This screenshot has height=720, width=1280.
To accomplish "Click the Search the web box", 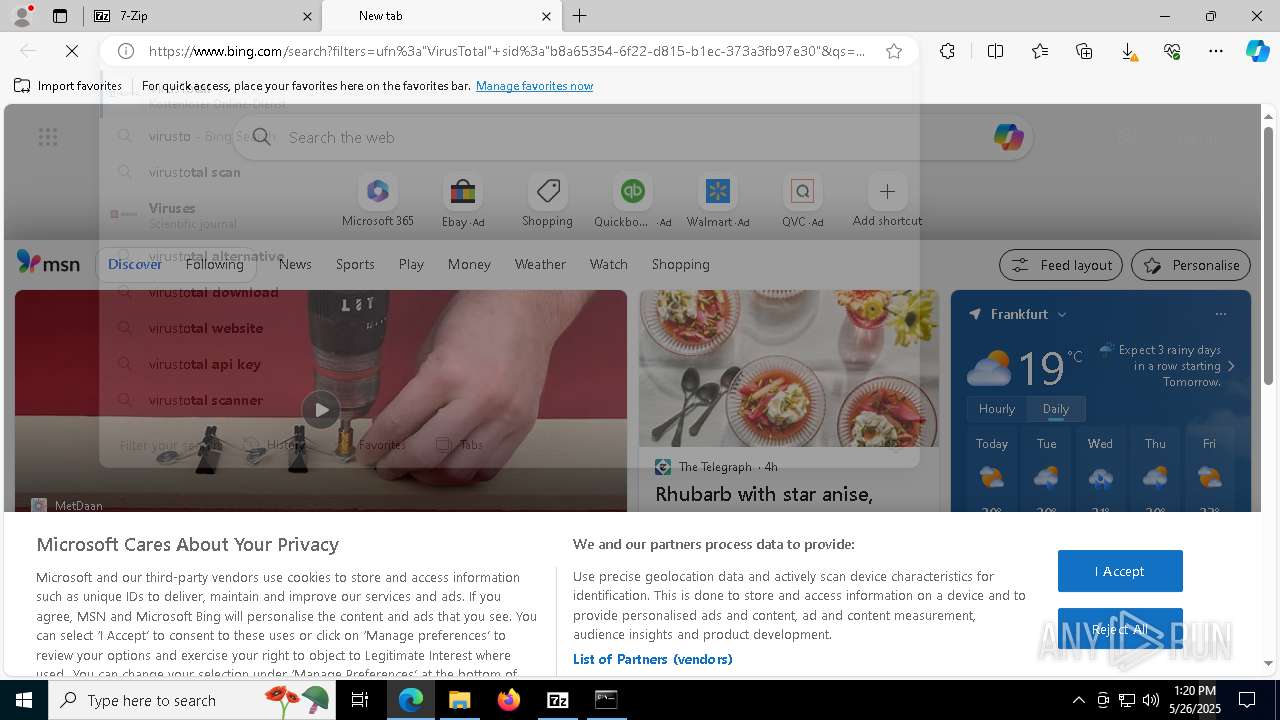I will [x=635, y=137].
